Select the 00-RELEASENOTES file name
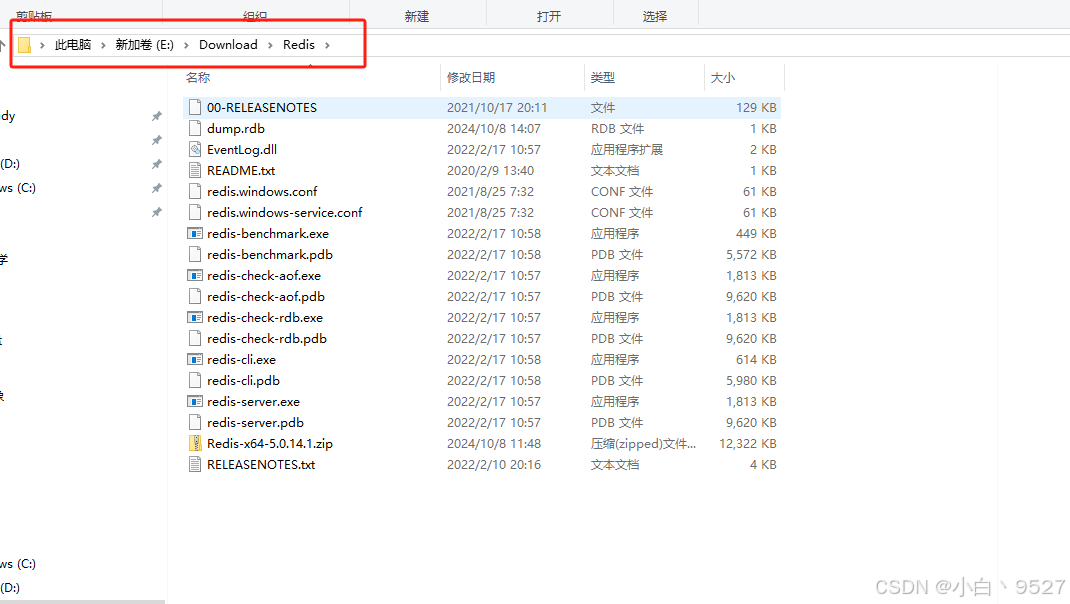1070x604 pixels. 262,107
